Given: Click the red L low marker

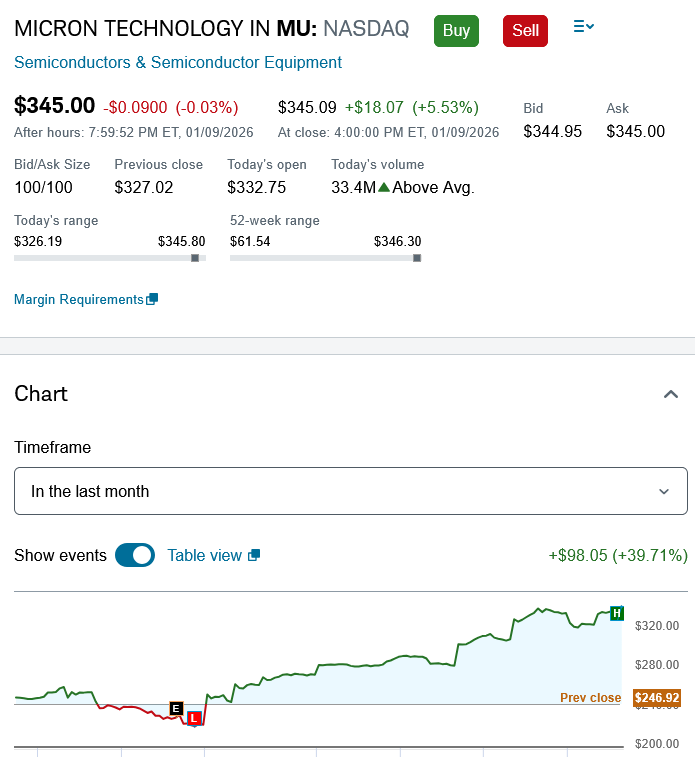Looking at the screenshot, I should [x=194, y=718].
